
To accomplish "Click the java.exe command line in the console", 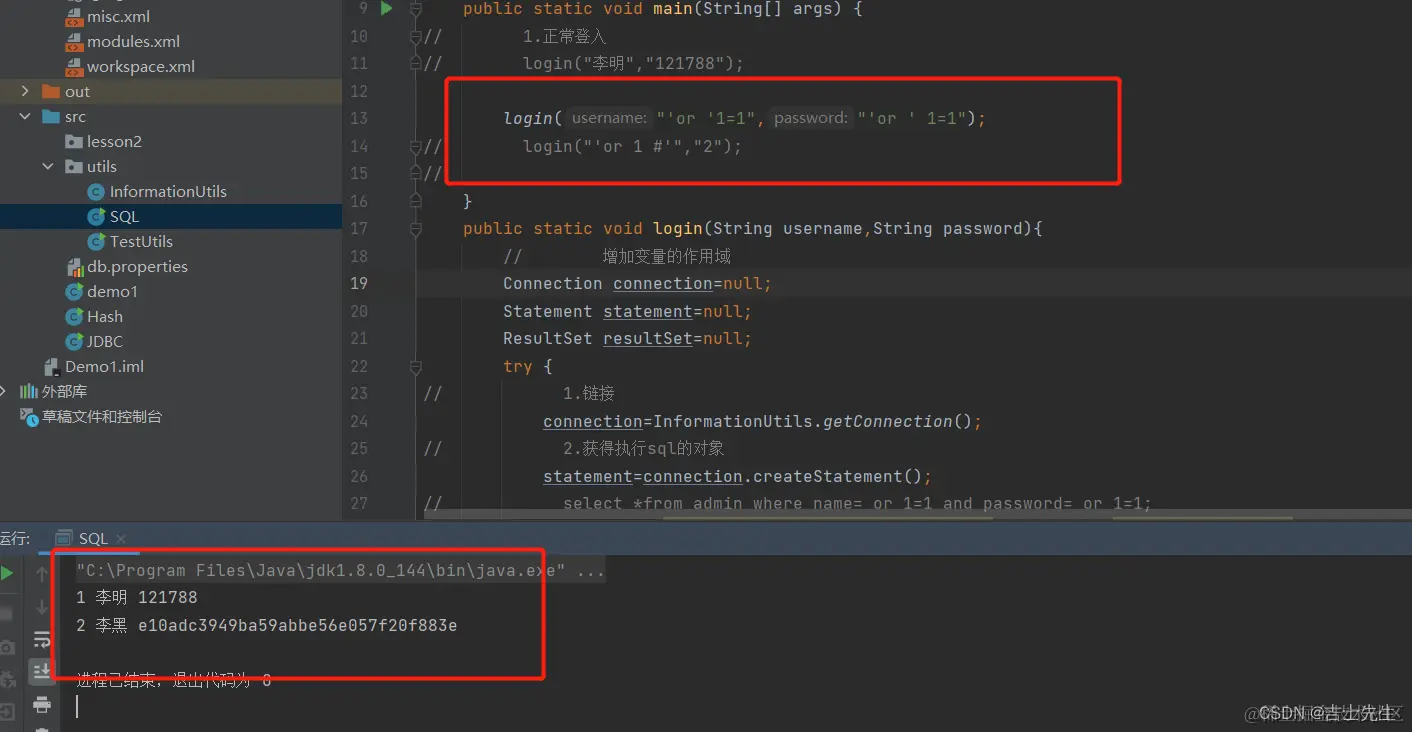I will (340, 571).
